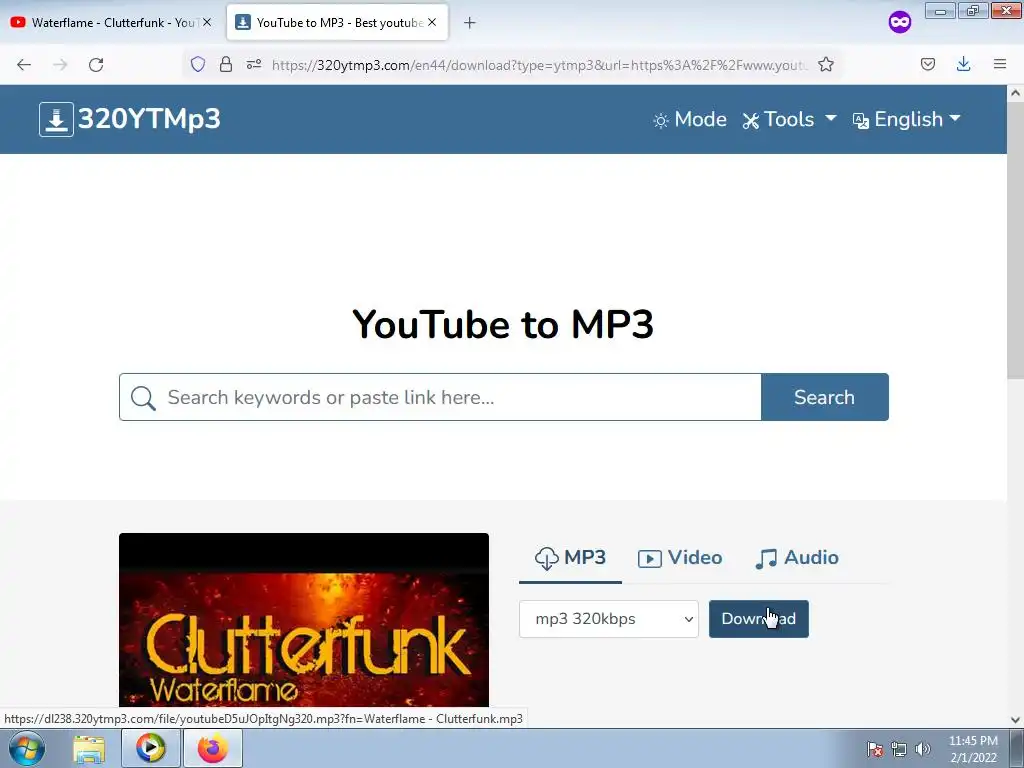The height and width of the screenshot is (768, 1024).
Task: Open the Windows Start menu
Action: click(27, 748)
